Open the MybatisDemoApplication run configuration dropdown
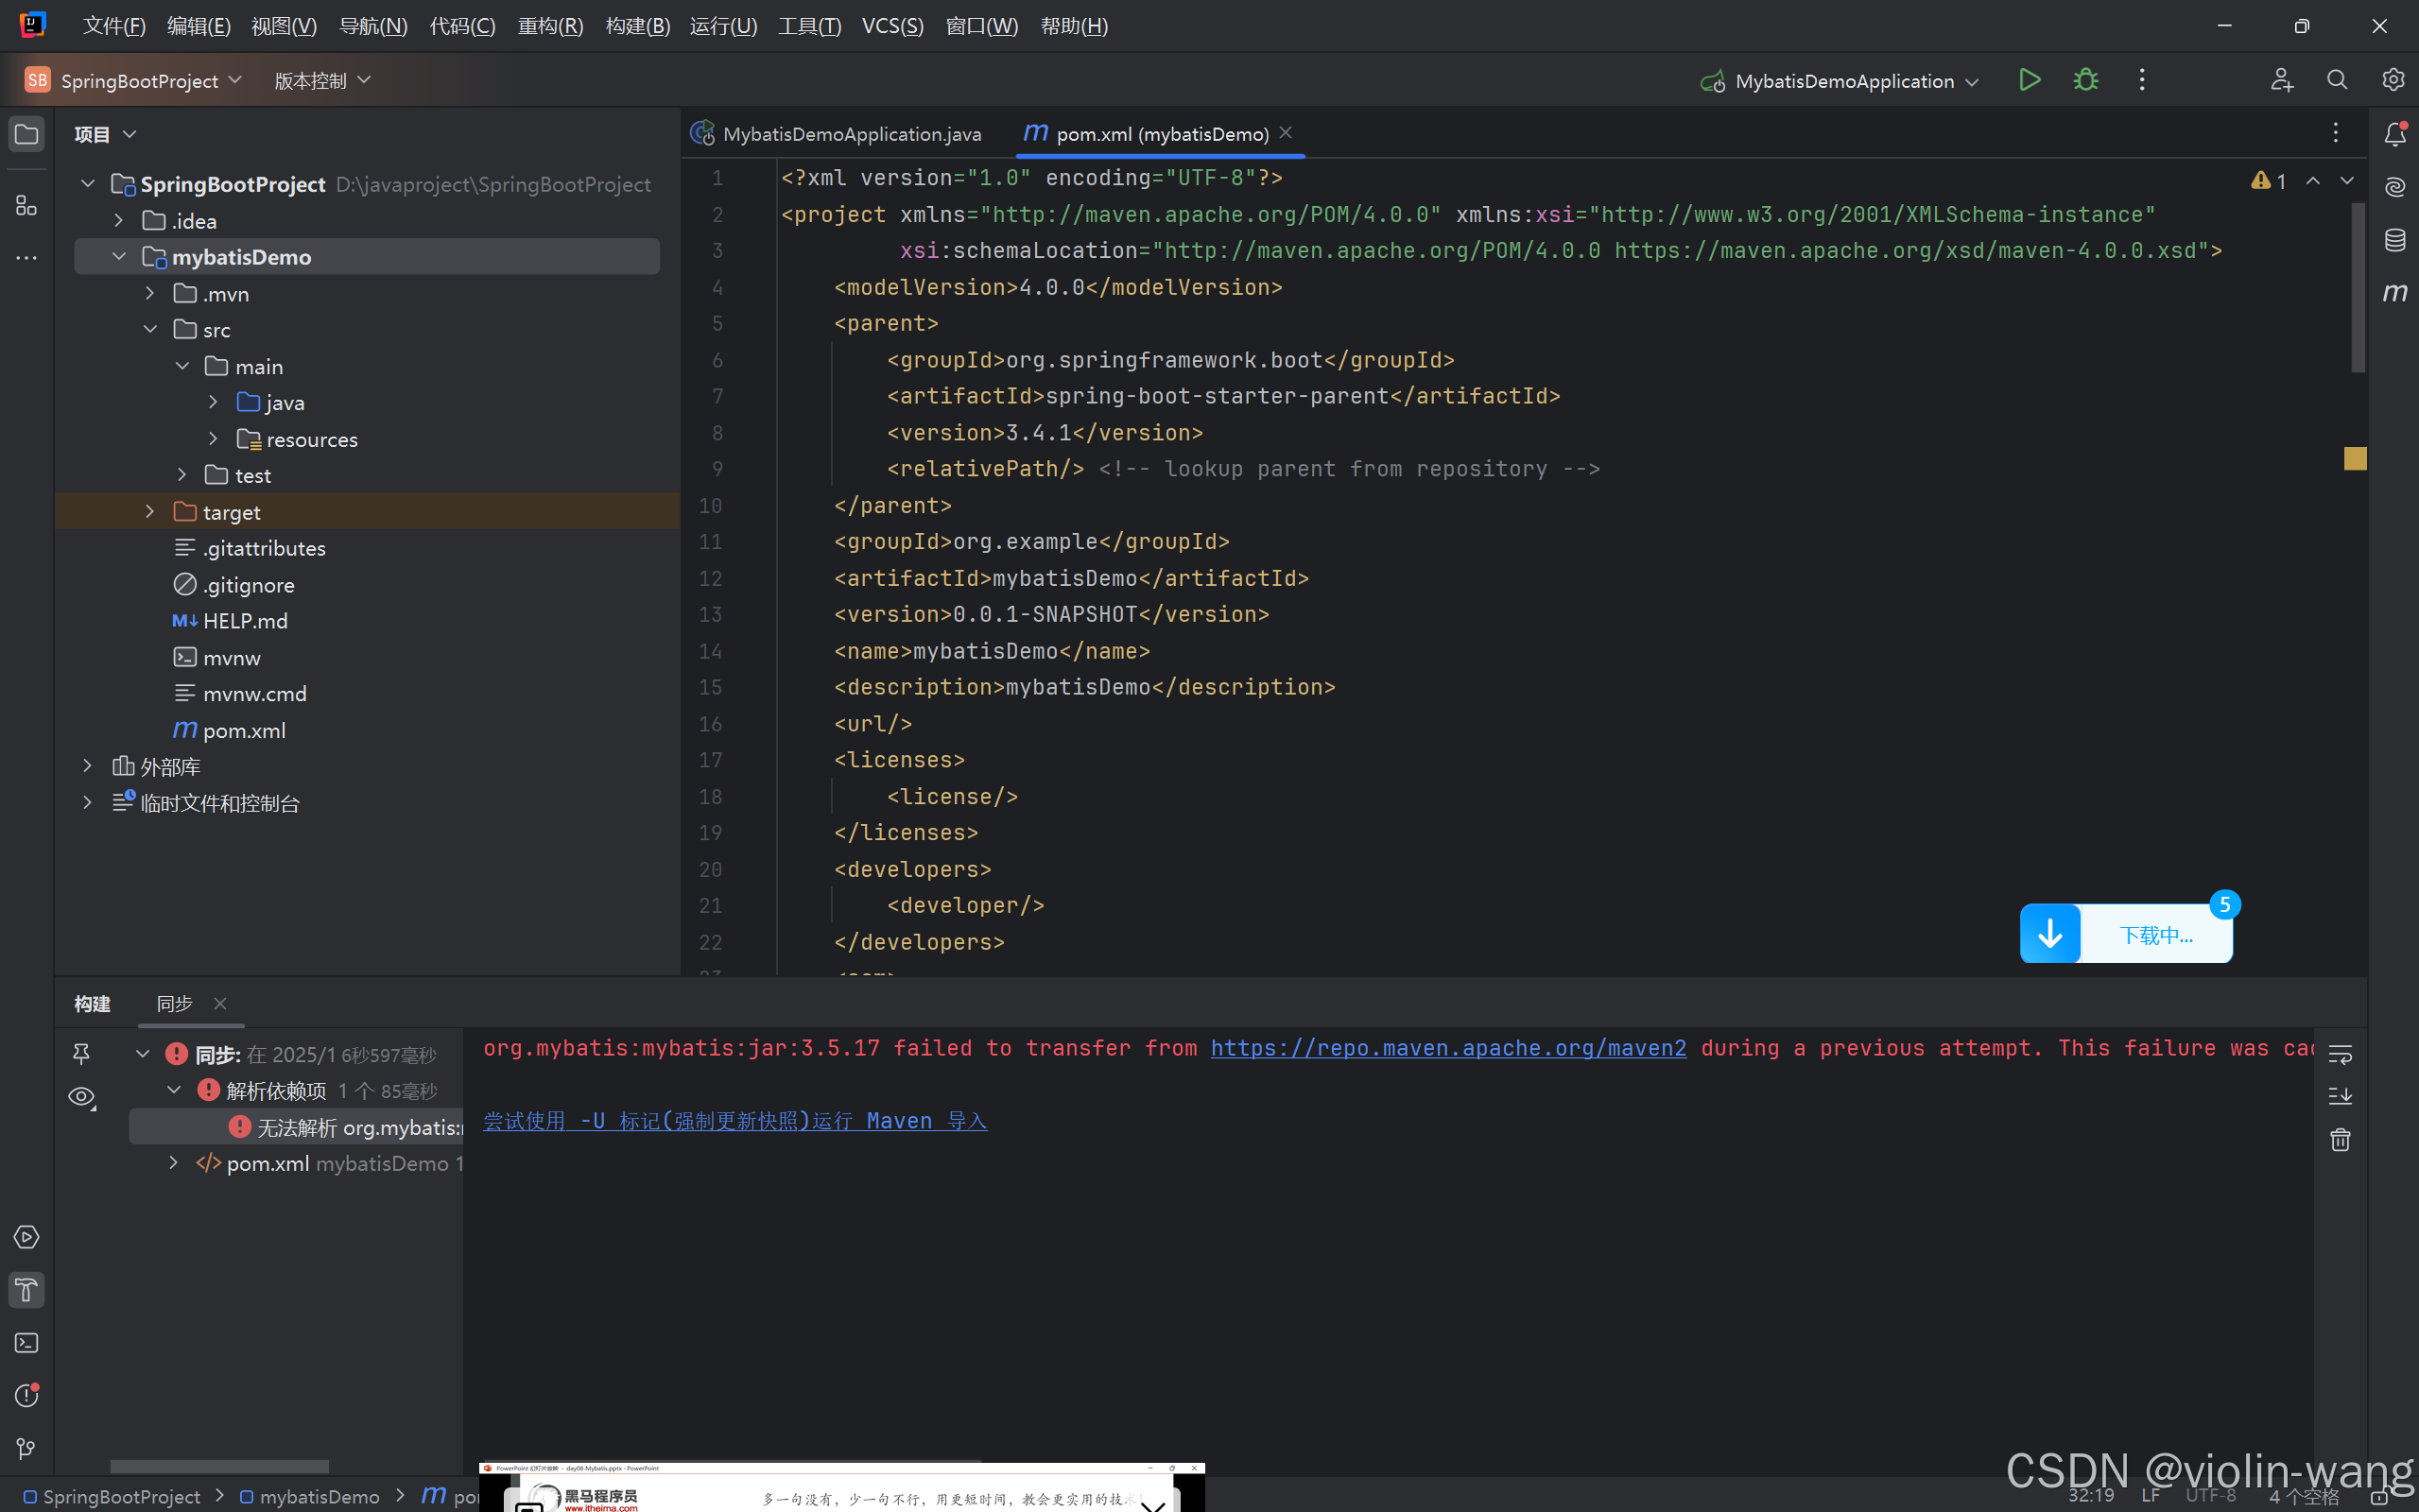The image size is (2419, 1512). point(1971,82)
